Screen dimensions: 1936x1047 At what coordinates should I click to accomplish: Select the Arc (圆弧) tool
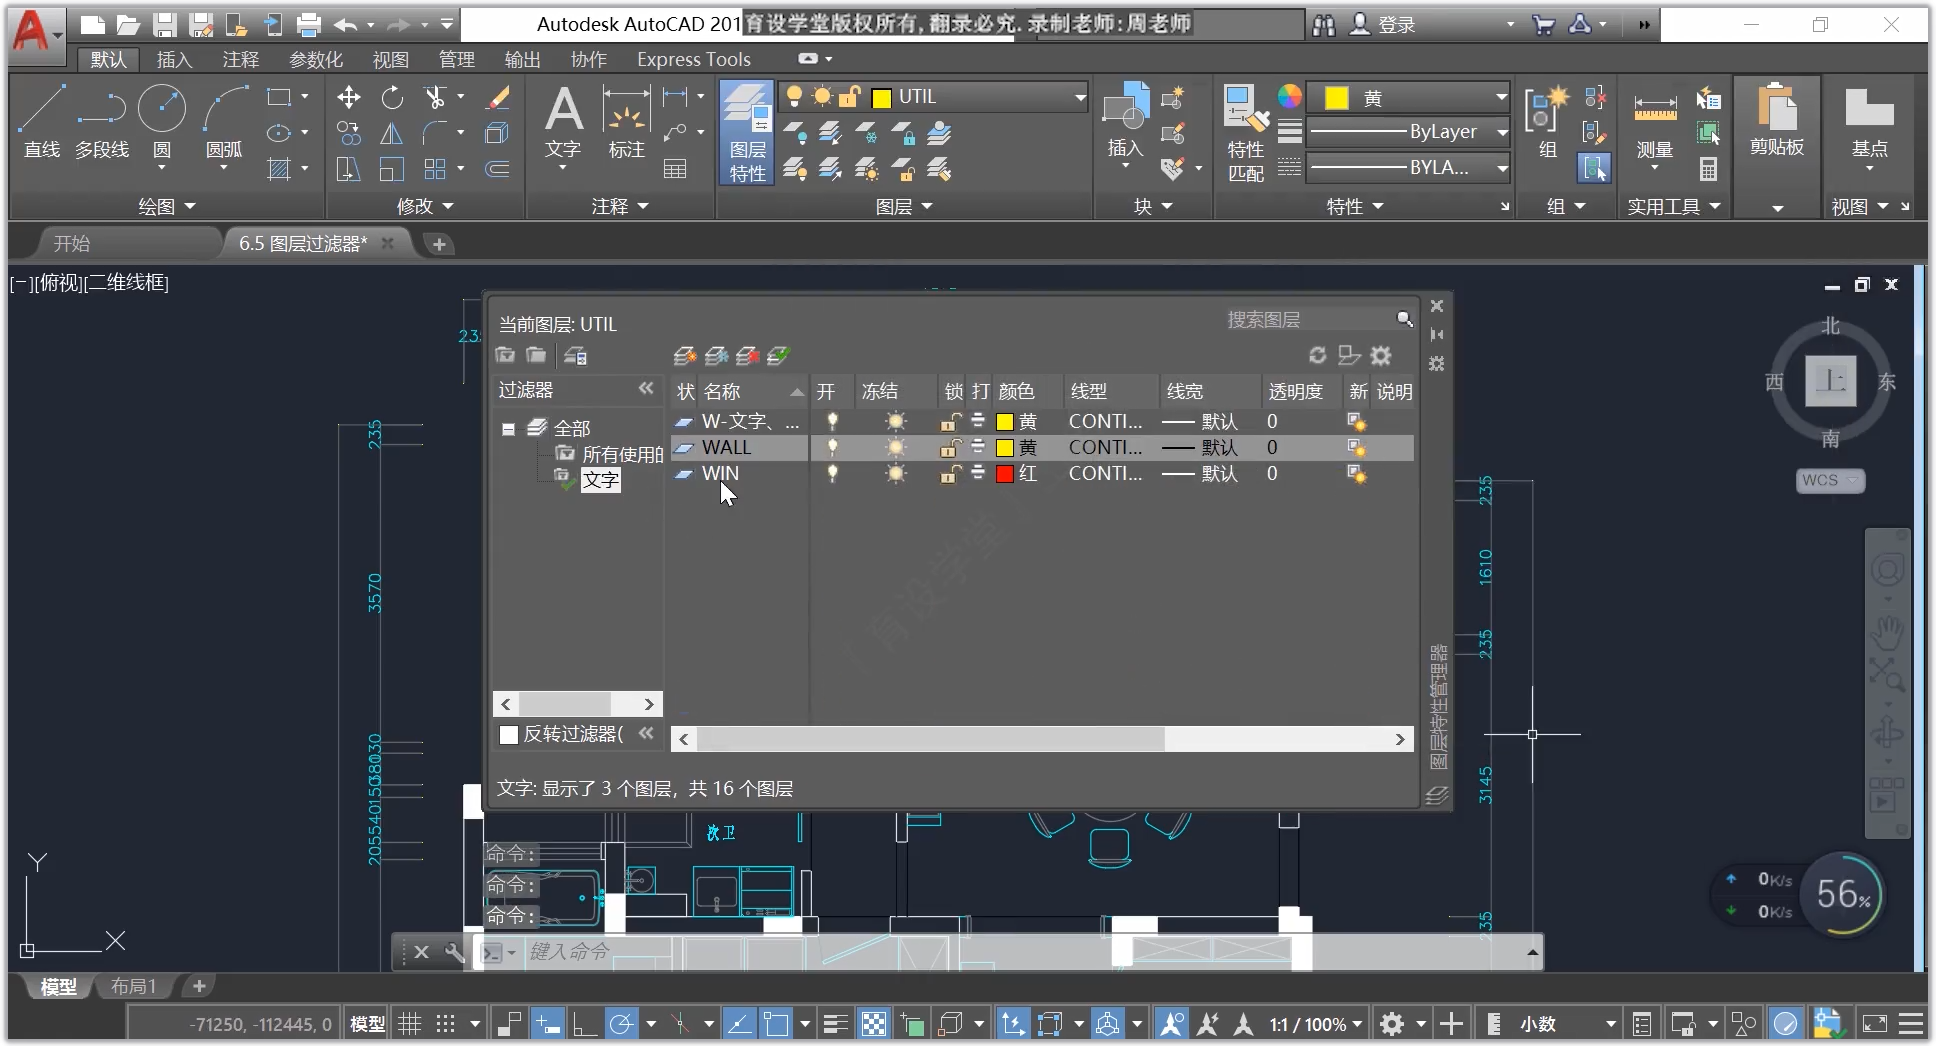224,121
